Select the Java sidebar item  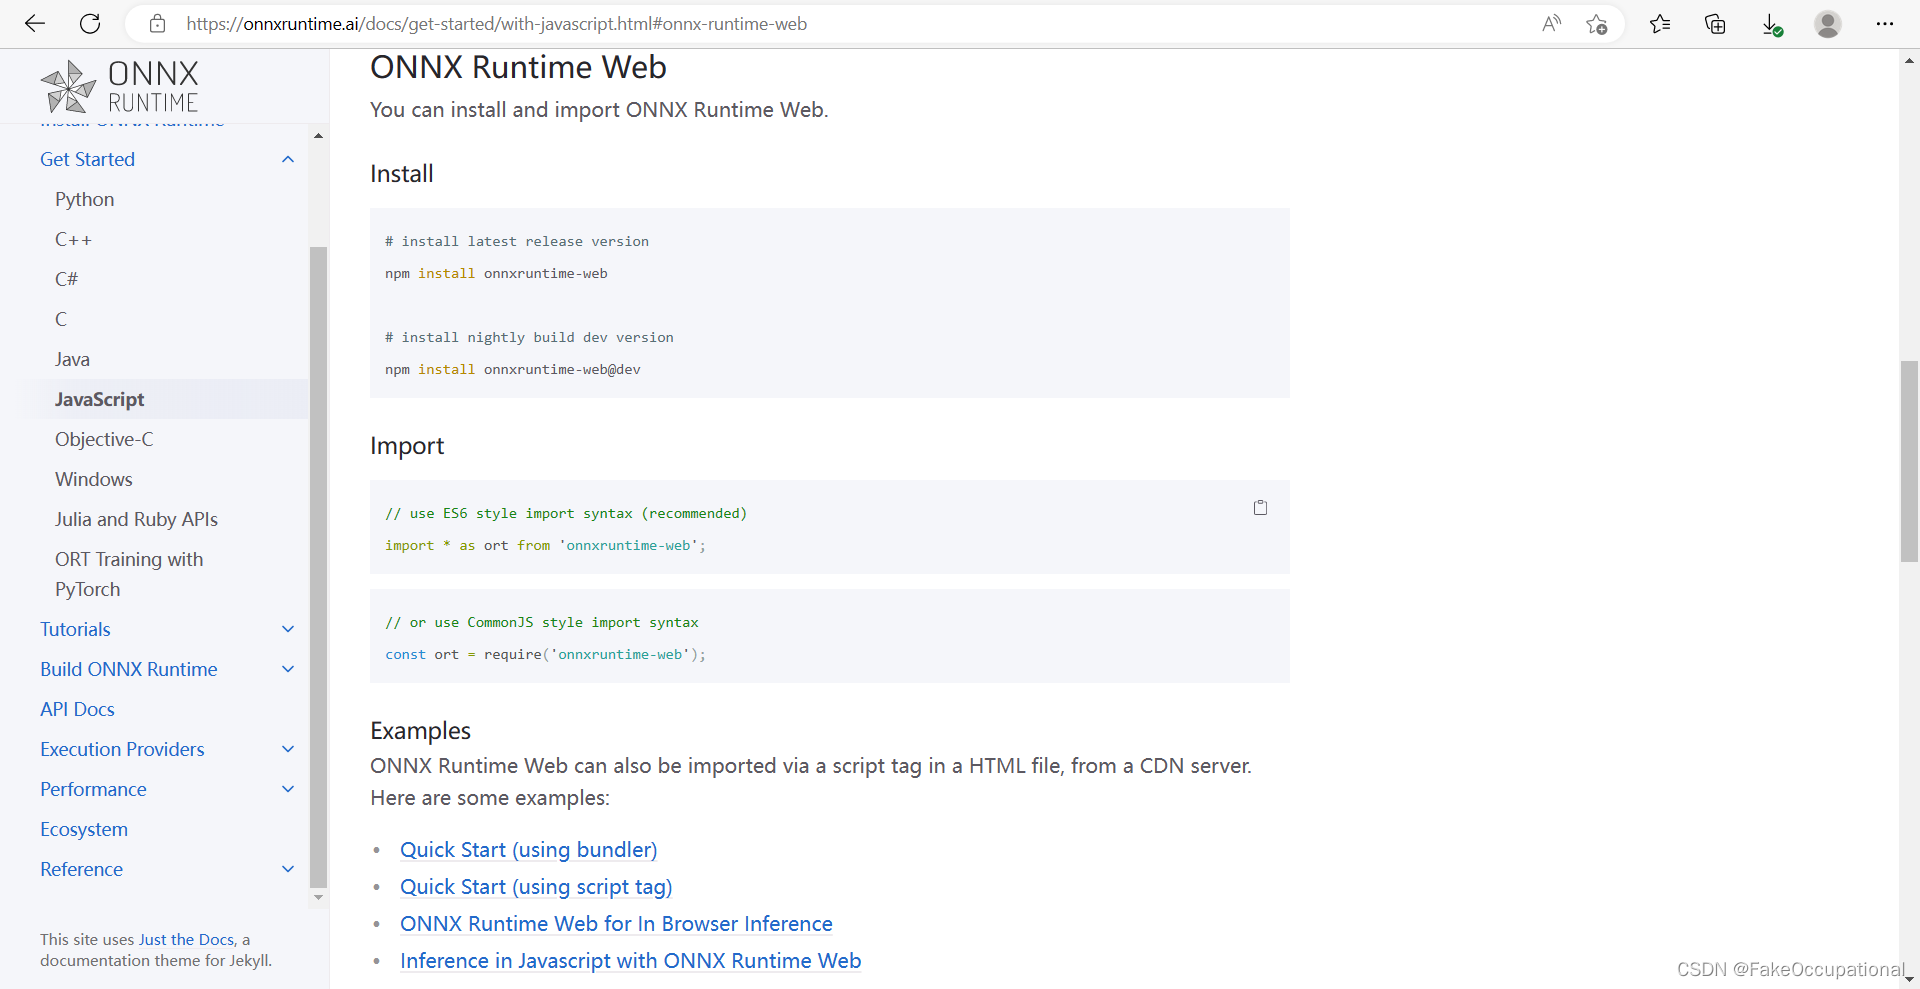click(x=72, y=359)
